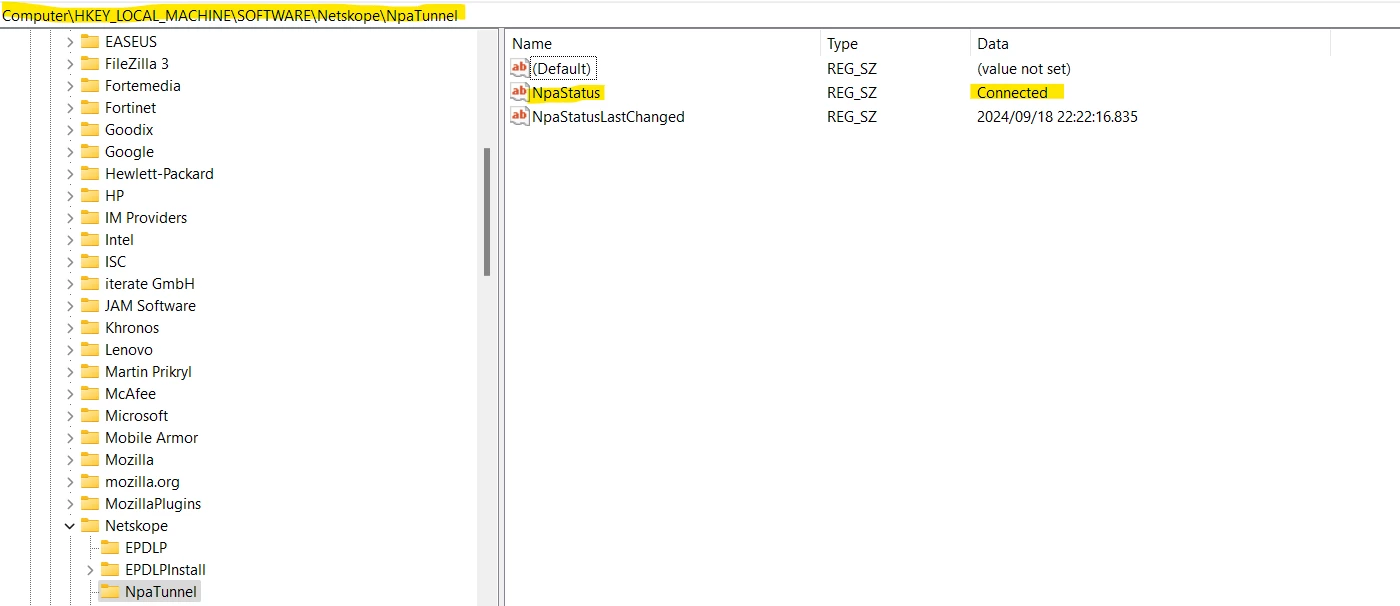The width and height of the screenshot is (1400, 606).
Task: Click the (Default) string value icon
Action: tap(520, 68)
